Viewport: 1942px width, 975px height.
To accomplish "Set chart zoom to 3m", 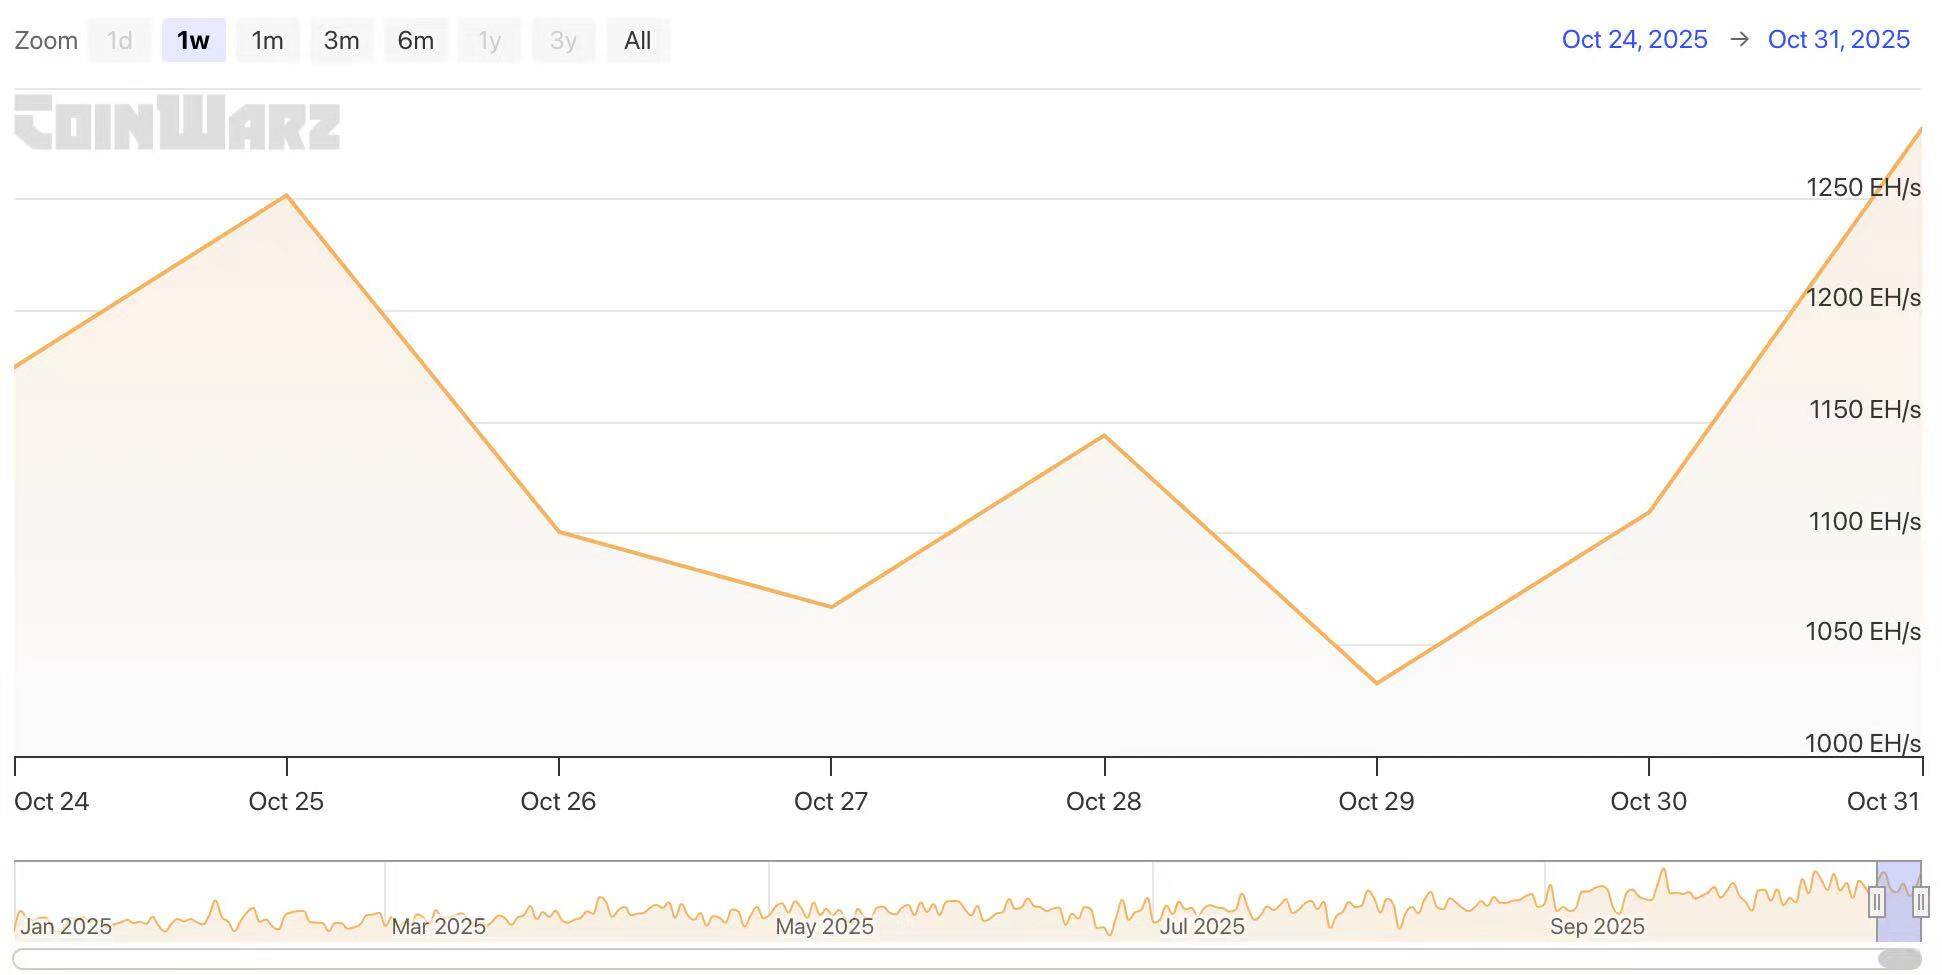I will point(341,41).
